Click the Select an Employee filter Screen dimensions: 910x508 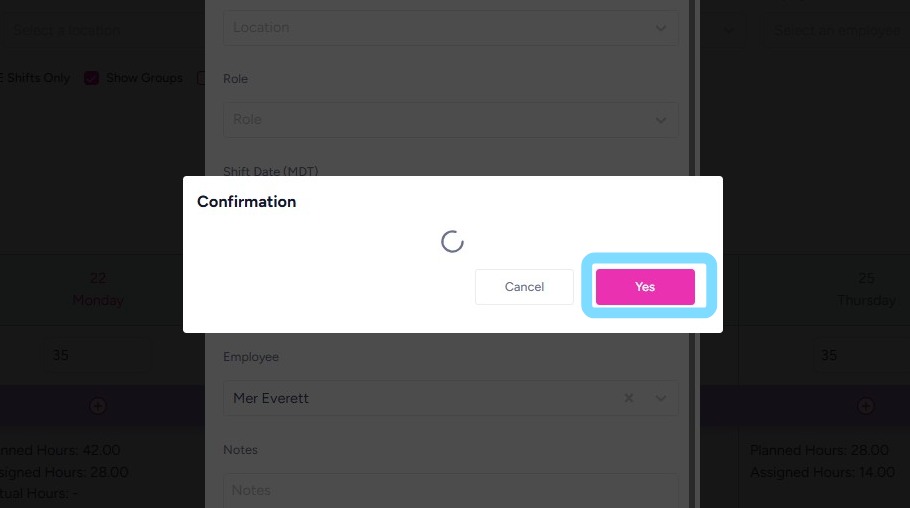[835, 31]
